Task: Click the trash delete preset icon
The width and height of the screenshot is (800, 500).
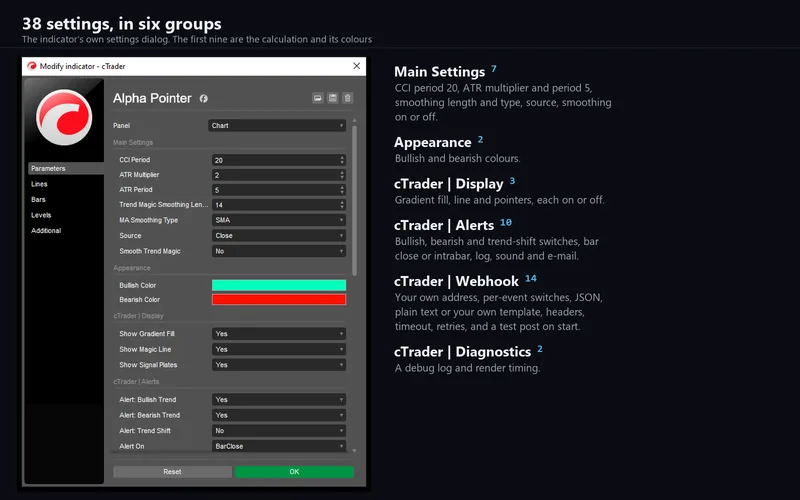Action: [347, 98]
